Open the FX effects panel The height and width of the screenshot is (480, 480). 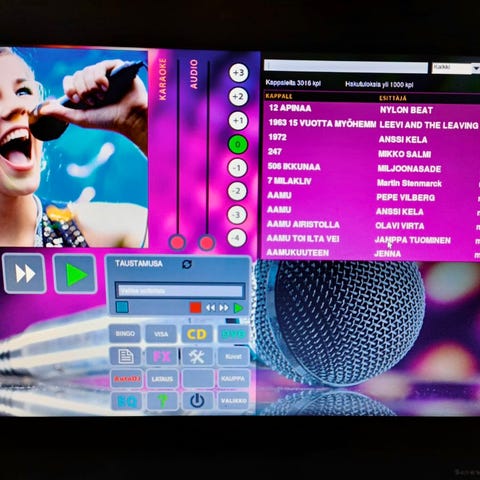[161, 357]
